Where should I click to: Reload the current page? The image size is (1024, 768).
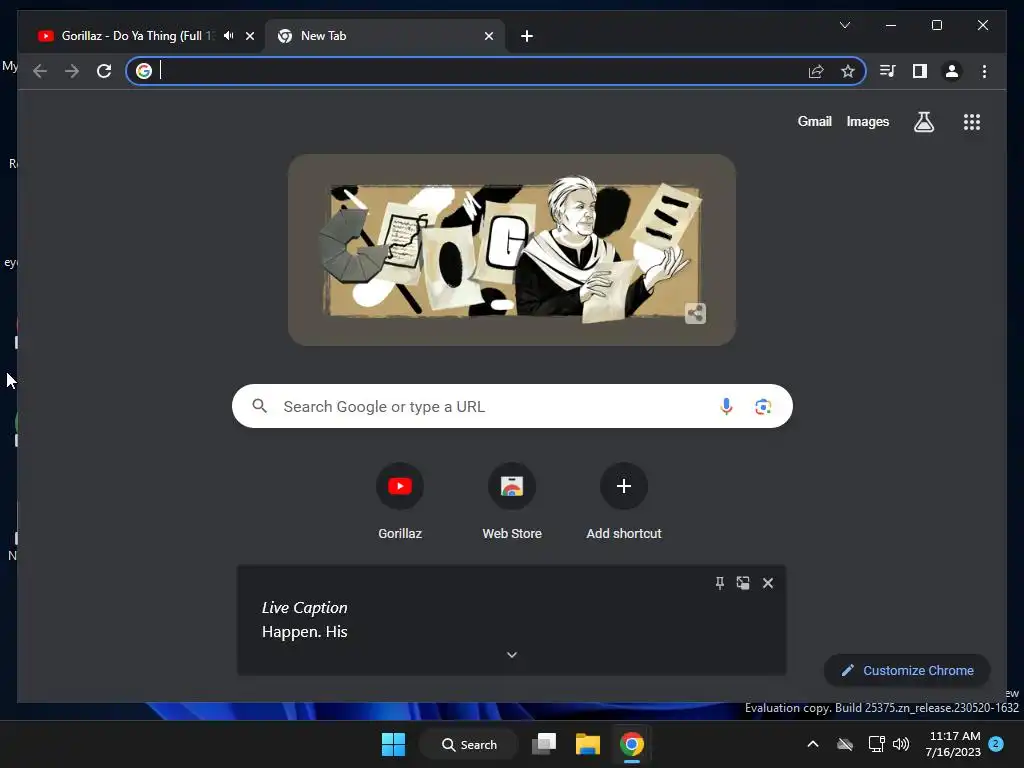(x=104, y=71)
